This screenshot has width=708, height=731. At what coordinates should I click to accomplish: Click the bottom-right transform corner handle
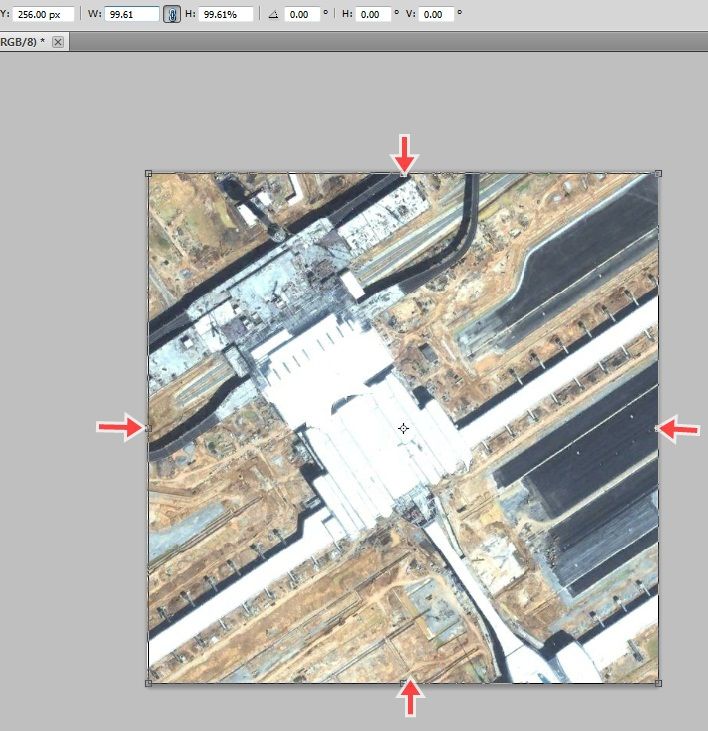coord(658,683)
